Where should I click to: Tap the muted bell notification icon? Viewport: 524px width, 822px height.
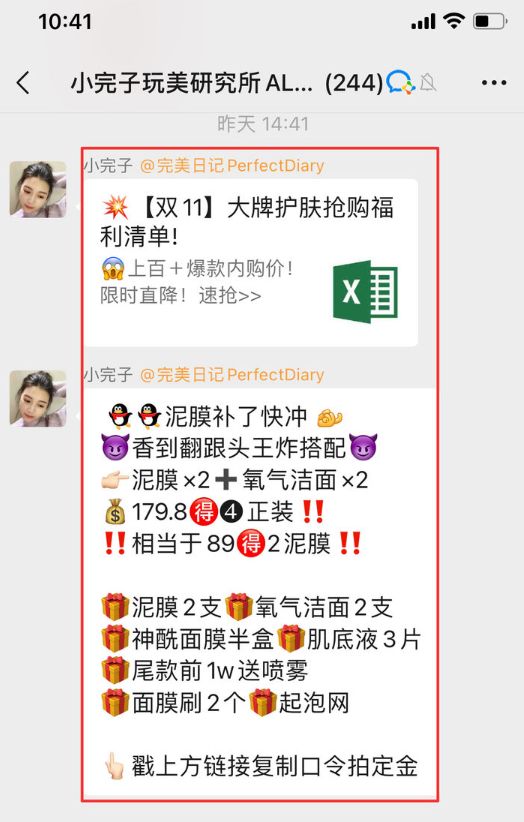tap(428, 83)
